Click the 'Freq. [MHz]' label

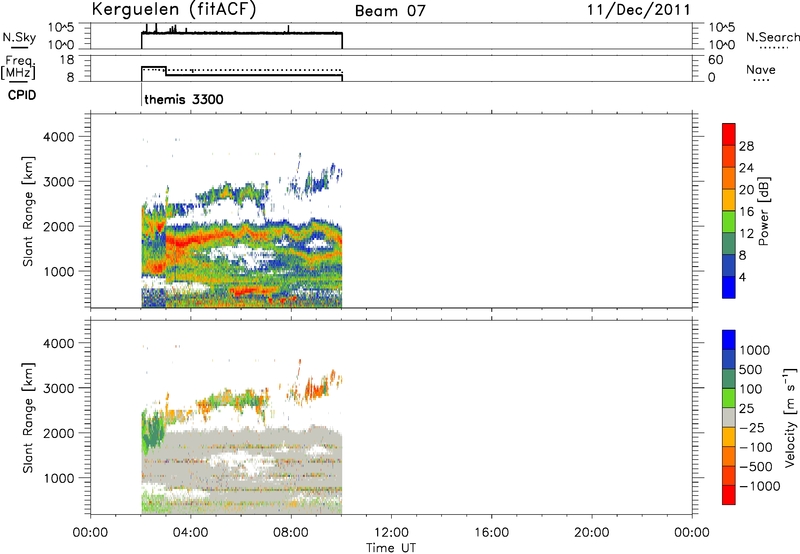(x=19, y=67)
